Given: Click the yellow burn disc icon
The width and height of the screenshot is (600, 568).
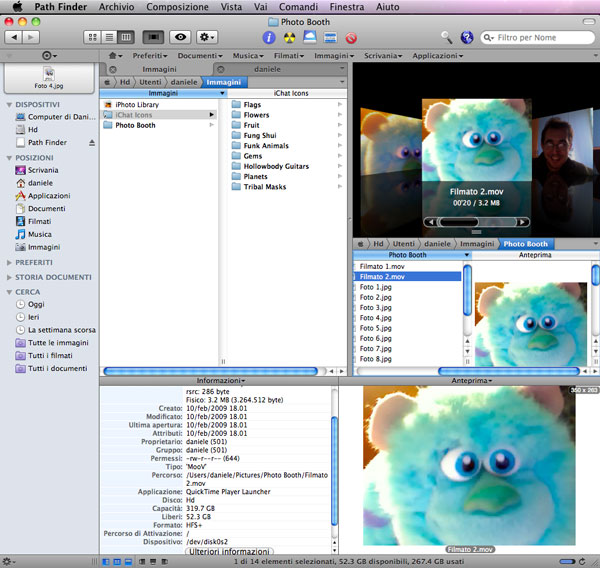Looking at the screenshot, I should click(290, 38).
